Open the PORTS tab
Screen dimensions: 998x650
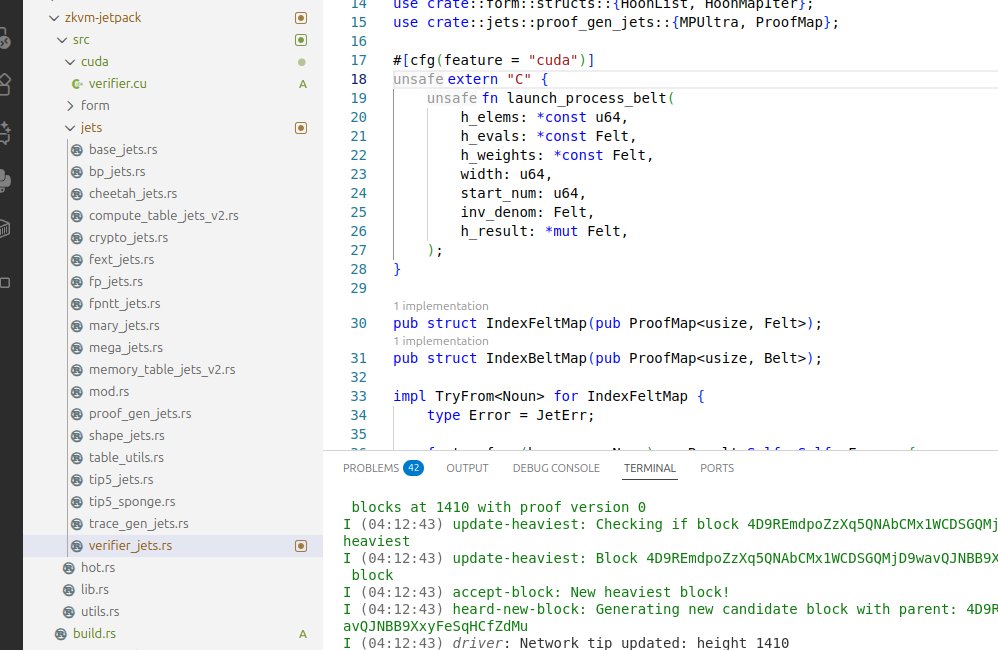717,469
